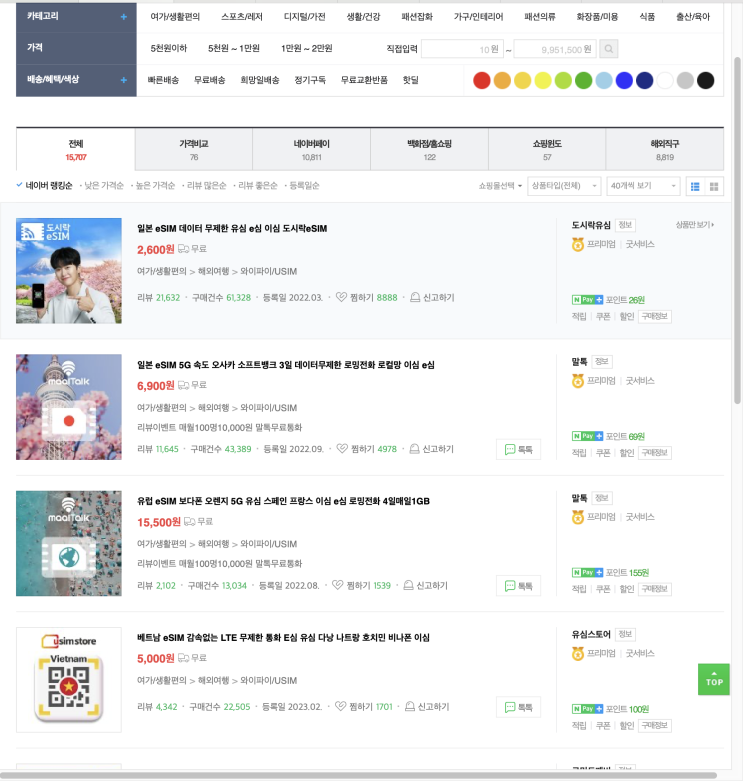Click 정보 button next to 유심스토어
This screenshot has width=743, height=781.
coord(625,634)
